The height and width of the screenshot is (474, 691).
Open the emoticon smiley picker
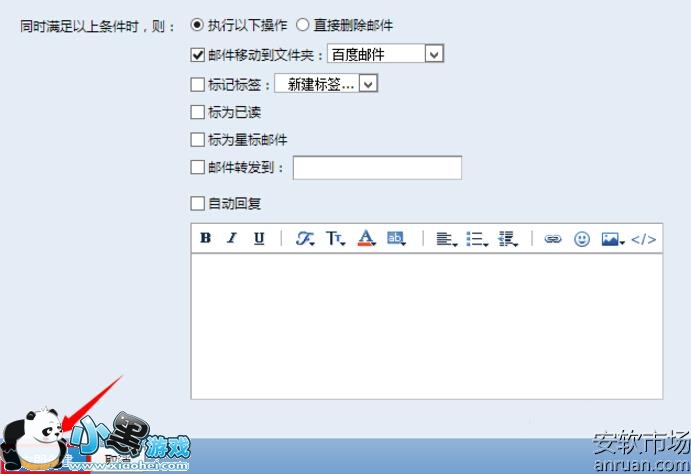point(582,239)
